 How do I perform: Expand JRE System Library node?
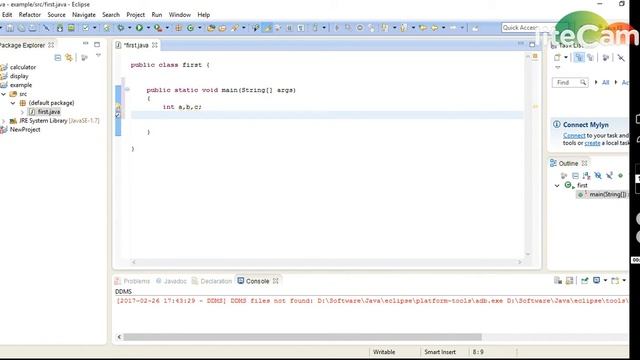tap(4, 121)
